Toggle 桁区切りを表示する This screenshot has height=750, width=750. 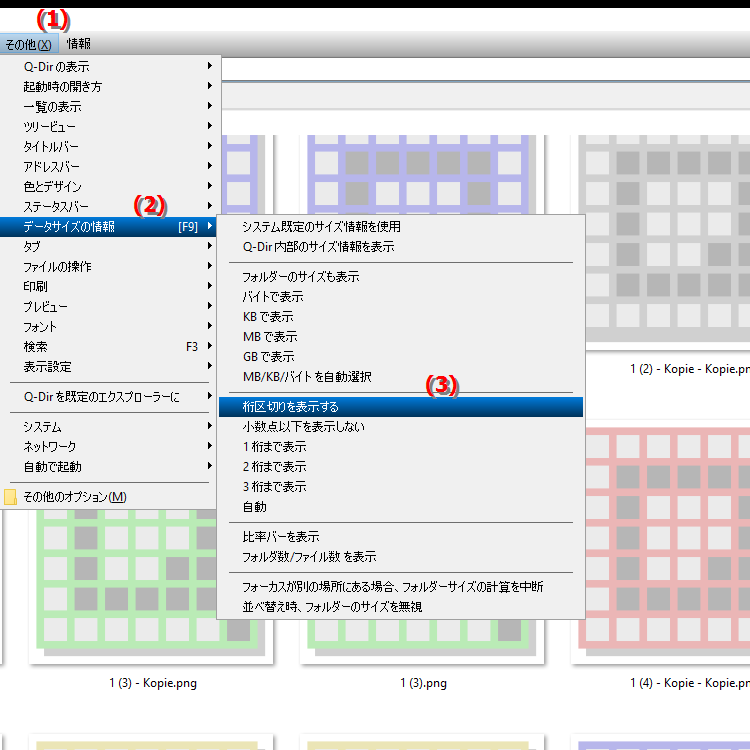tap(401, 407)
